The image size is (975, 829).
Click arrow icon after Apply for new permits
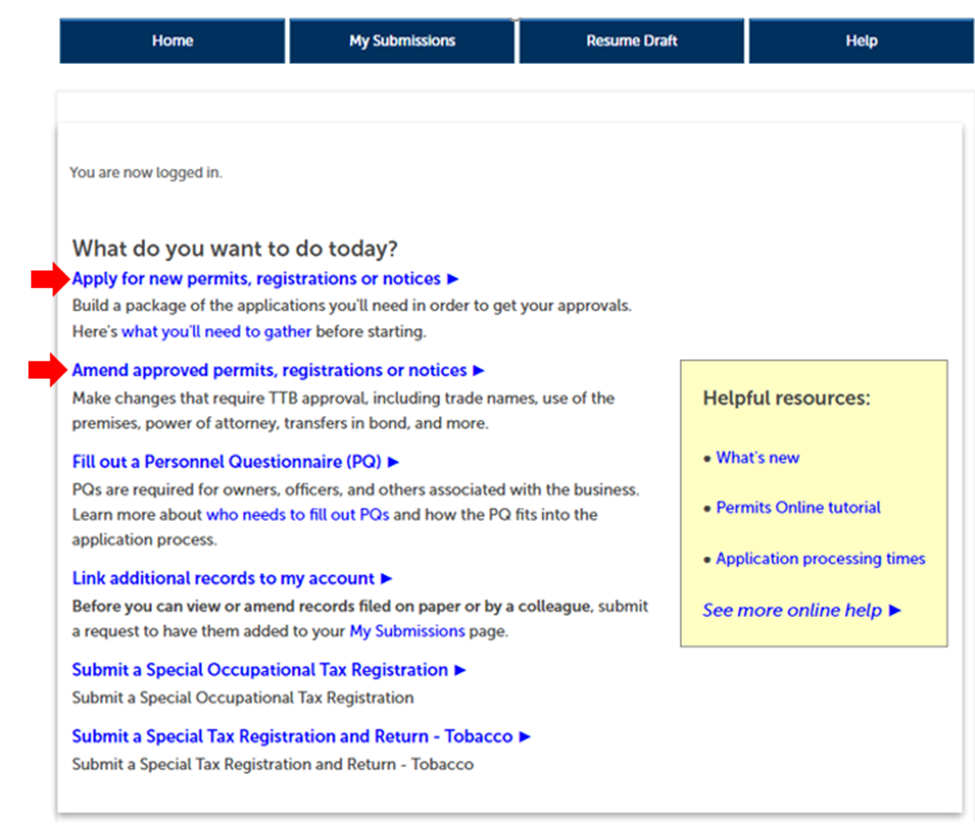(453, 280)
